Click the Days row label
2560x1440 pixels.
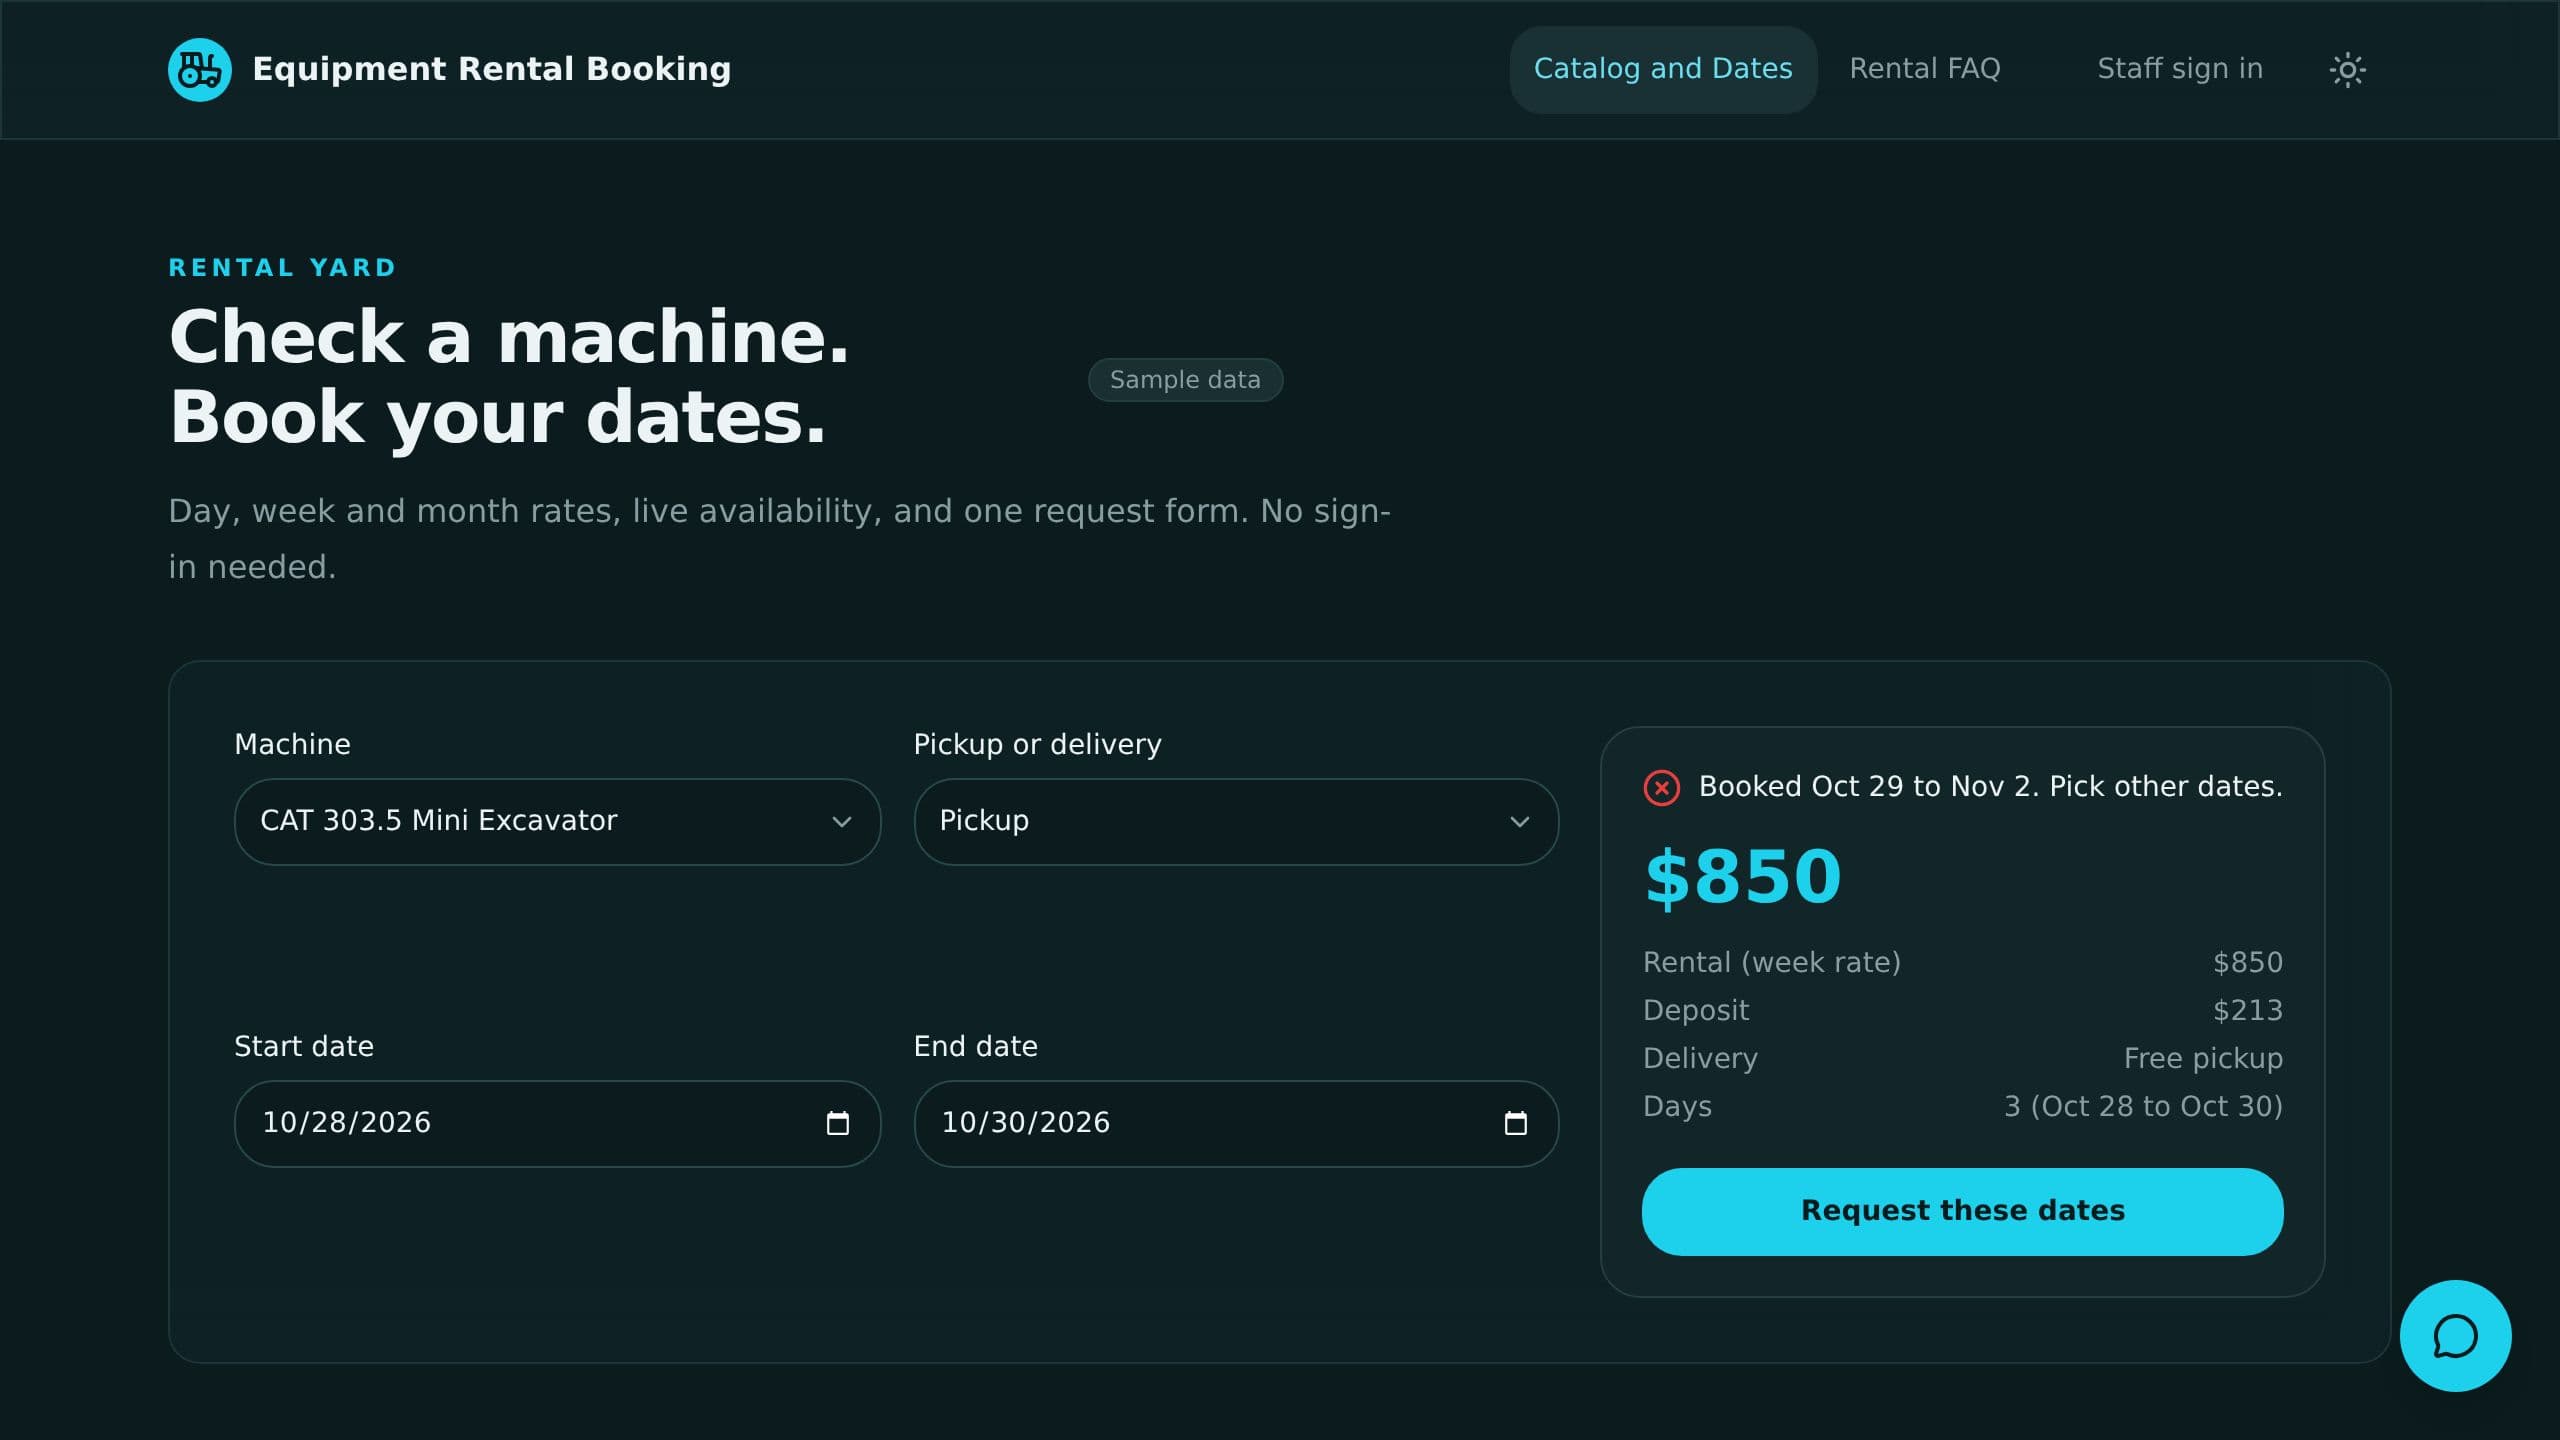pyautogui.click(x=1677, y=1106)
